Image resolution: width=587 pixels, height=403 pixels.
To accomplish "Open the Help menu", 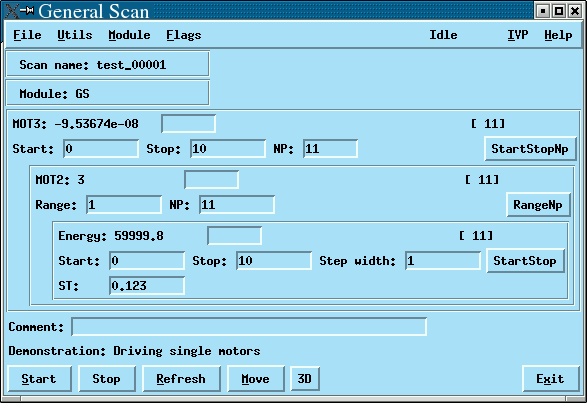I will [558, 35].
